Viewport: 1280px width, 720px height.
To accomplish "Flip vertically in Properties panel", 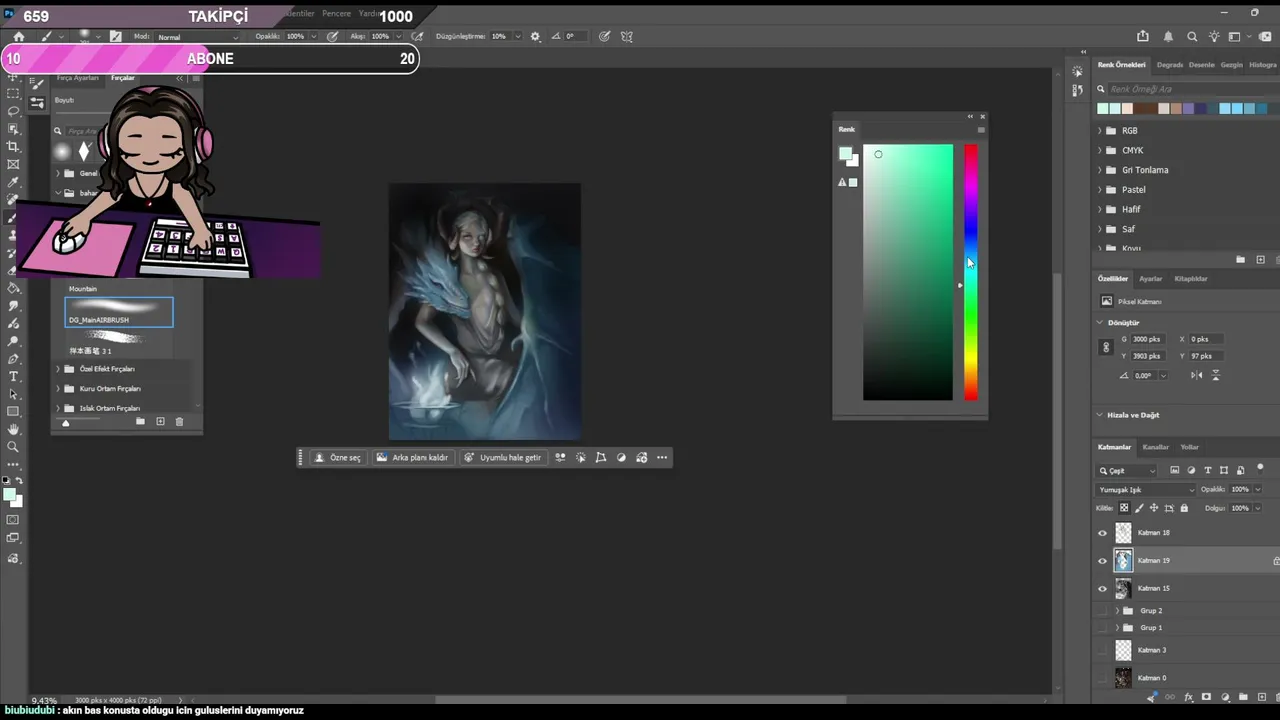I will pos(1216,375).
